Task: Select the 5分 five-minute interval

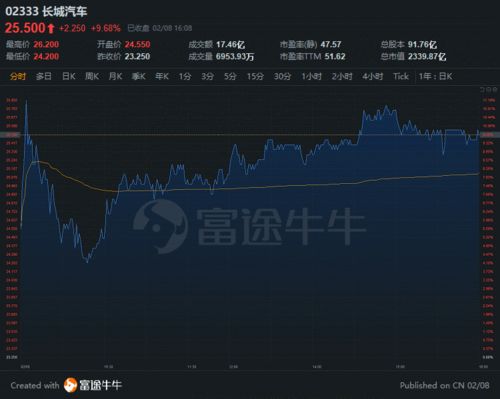Action: (230, 76)
